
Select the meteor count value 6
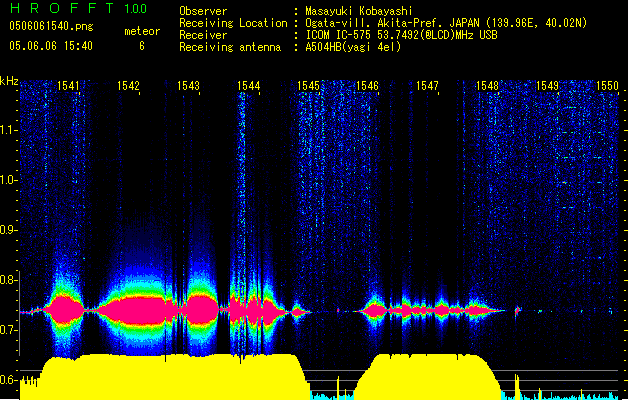coord(141,46)
